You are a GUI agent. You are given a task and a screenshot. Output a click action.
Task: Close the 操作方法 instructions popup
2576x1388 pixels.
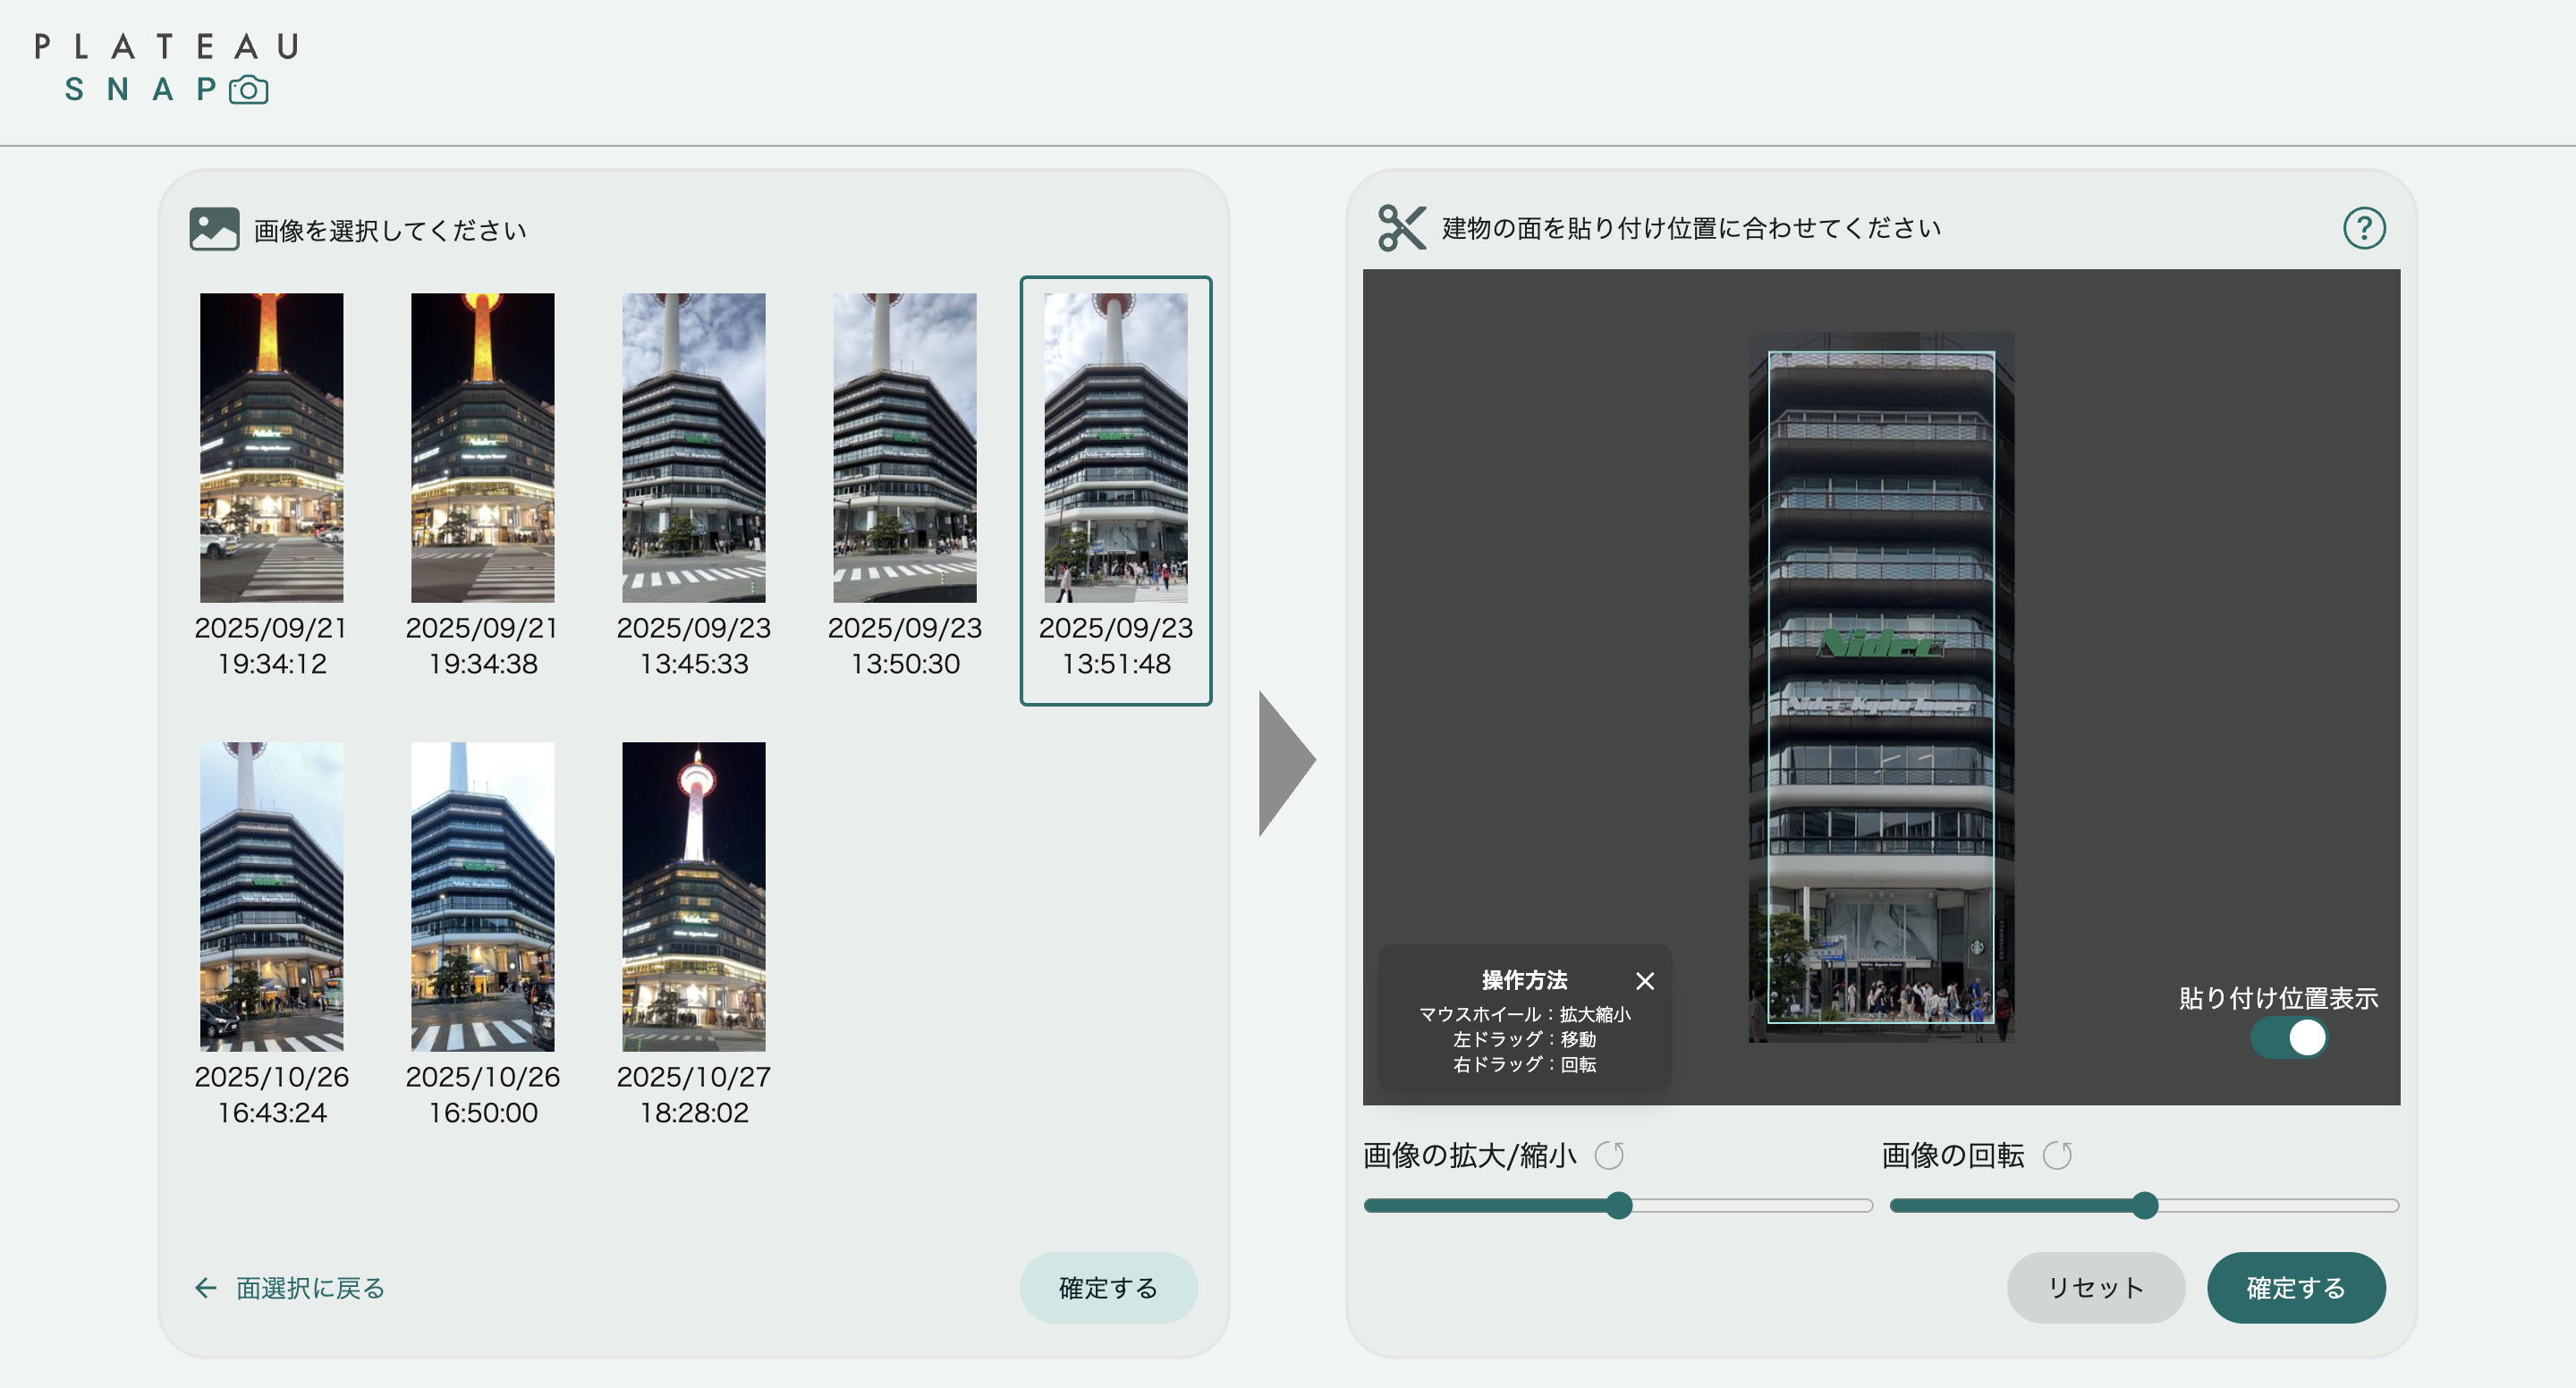coord(1644,981)
